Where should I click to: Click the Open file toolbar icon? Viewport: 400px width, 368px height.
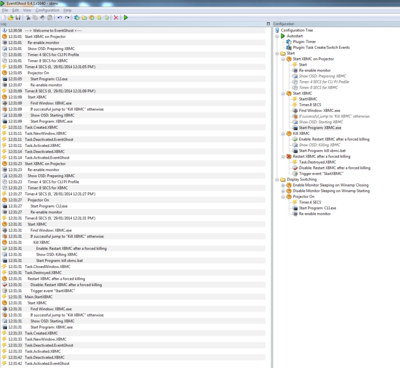[11, 18]
